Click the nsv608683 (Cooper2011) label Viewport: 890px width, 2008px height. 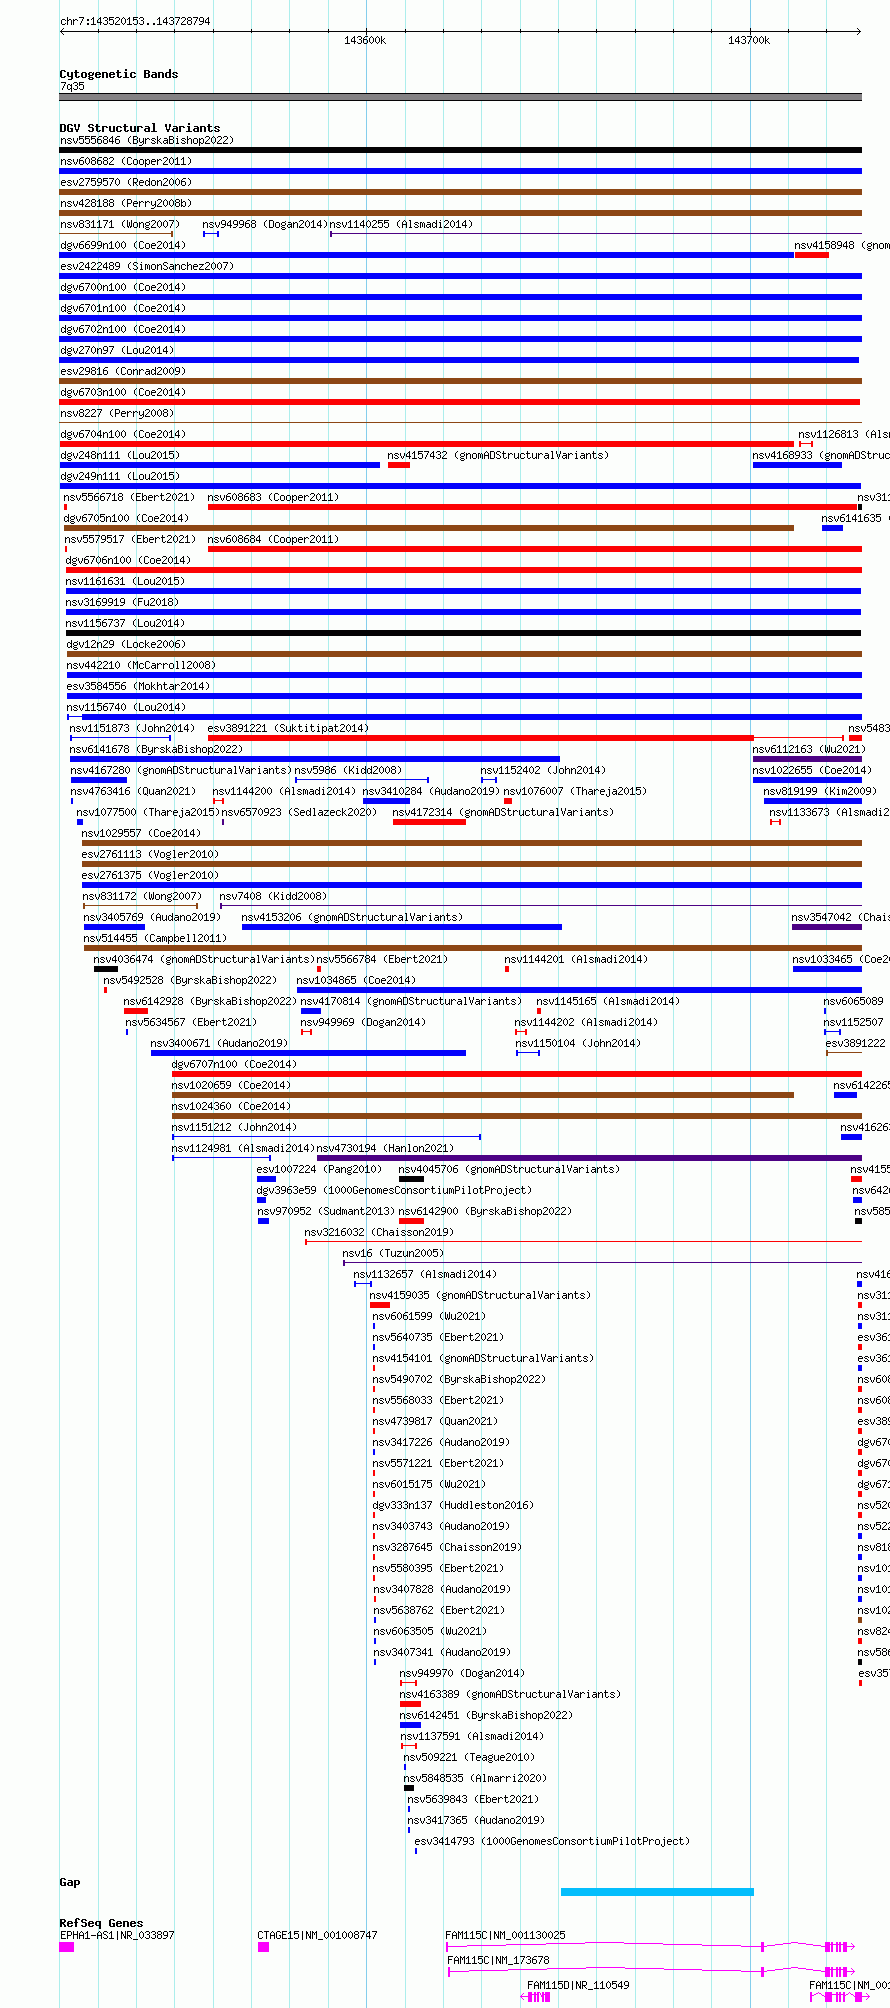coord(274,497)
